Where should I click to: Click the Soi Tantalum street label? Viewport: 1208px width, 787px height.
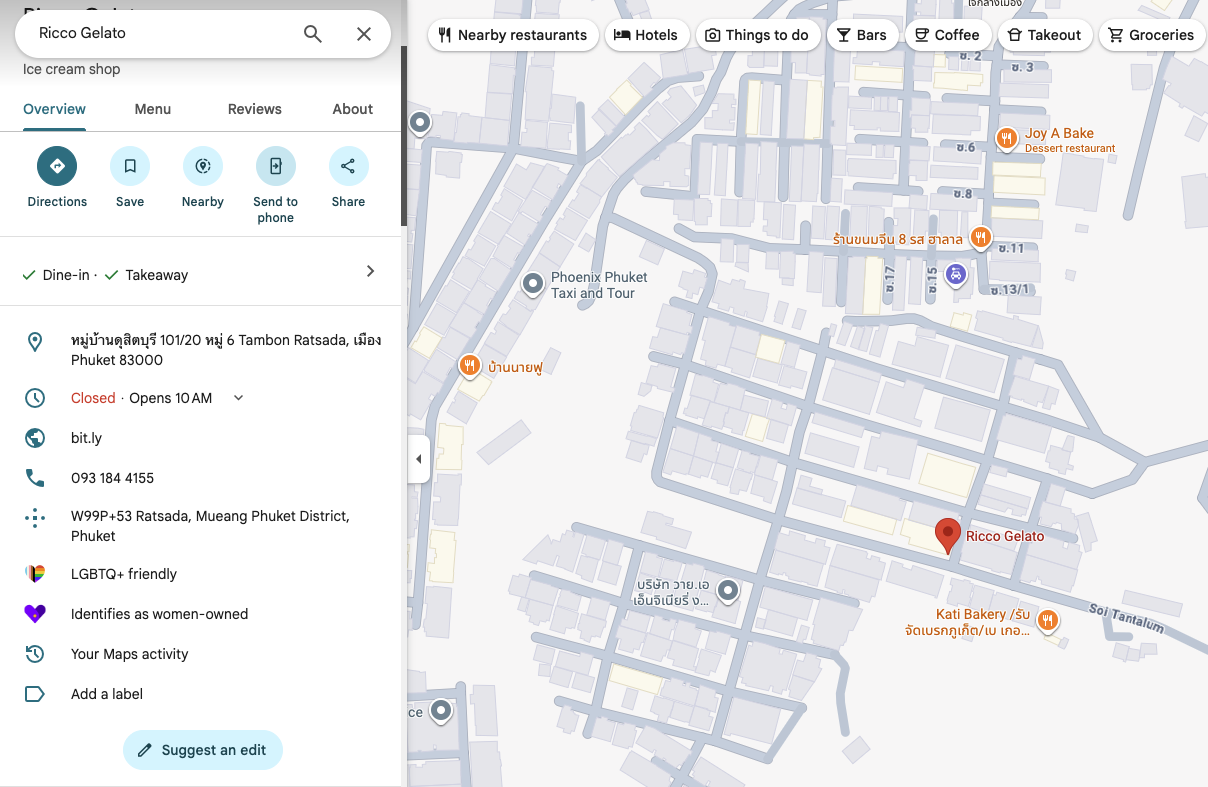click(1127, 619)
